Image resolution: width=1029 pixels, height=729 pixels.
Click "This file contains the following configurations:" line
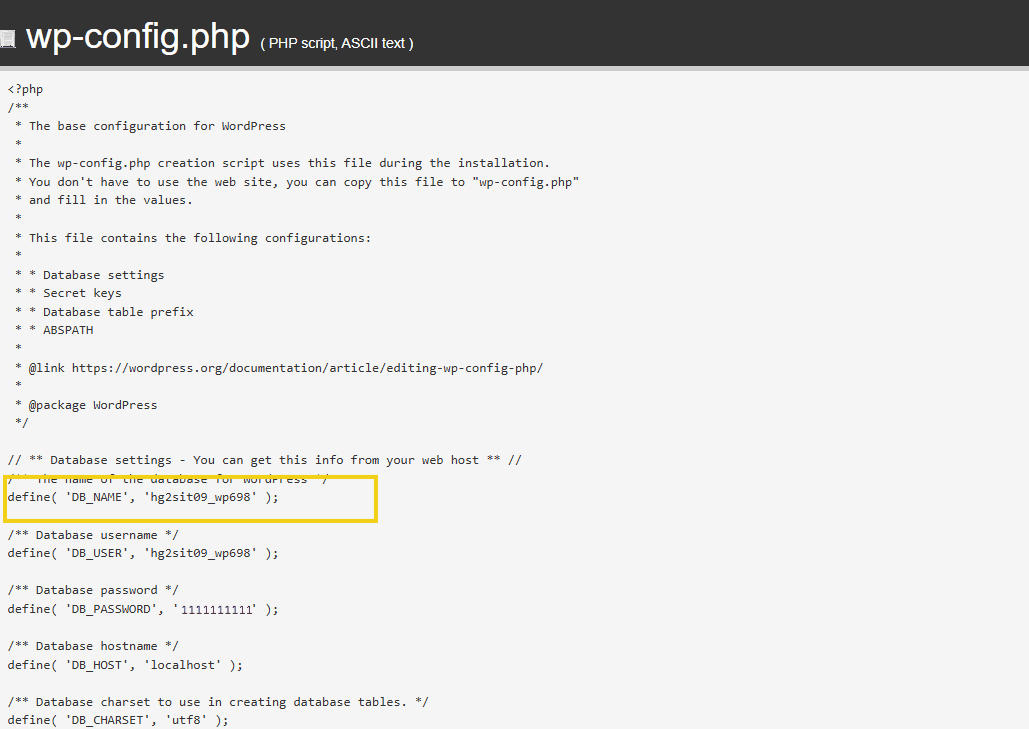(193, 238)
